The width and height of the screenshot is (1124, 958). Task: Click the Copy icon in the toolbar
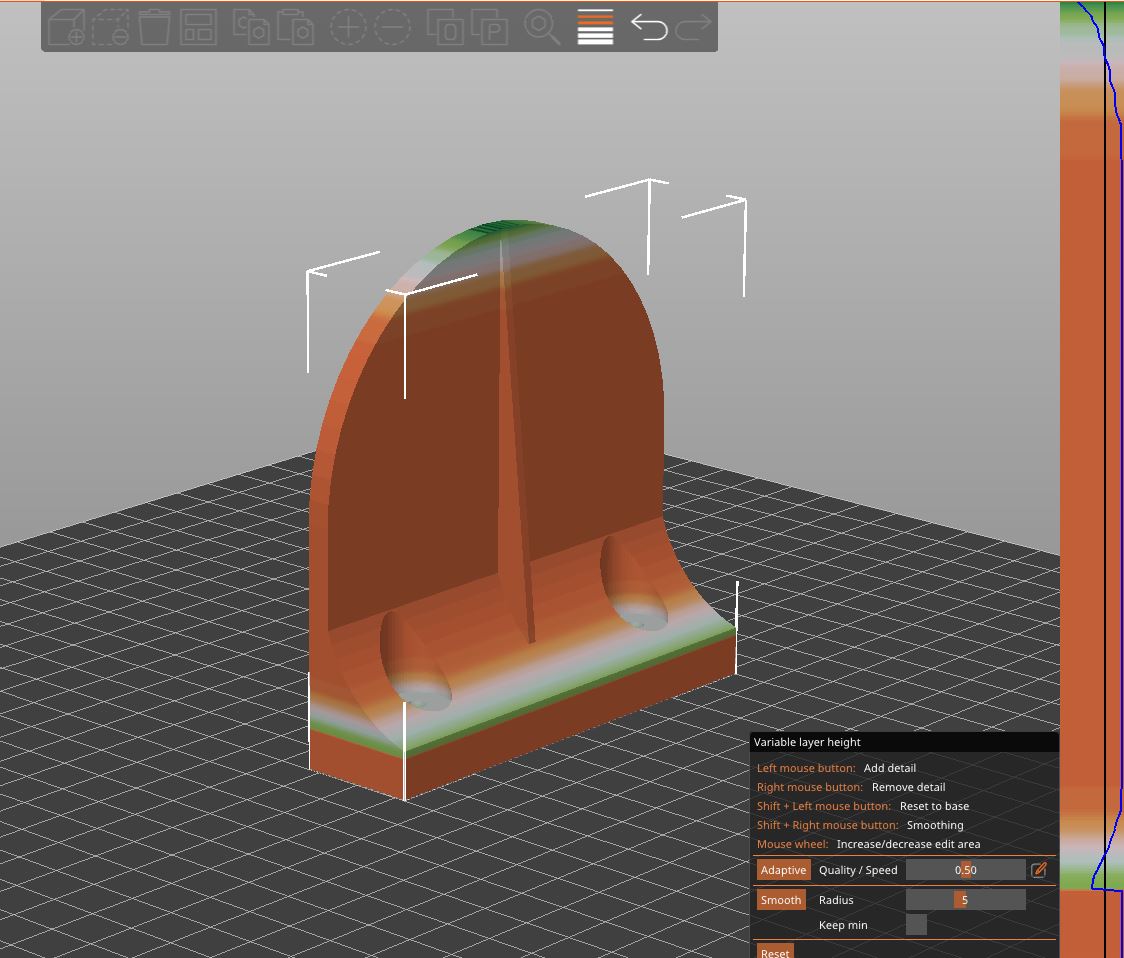point(253,27)
